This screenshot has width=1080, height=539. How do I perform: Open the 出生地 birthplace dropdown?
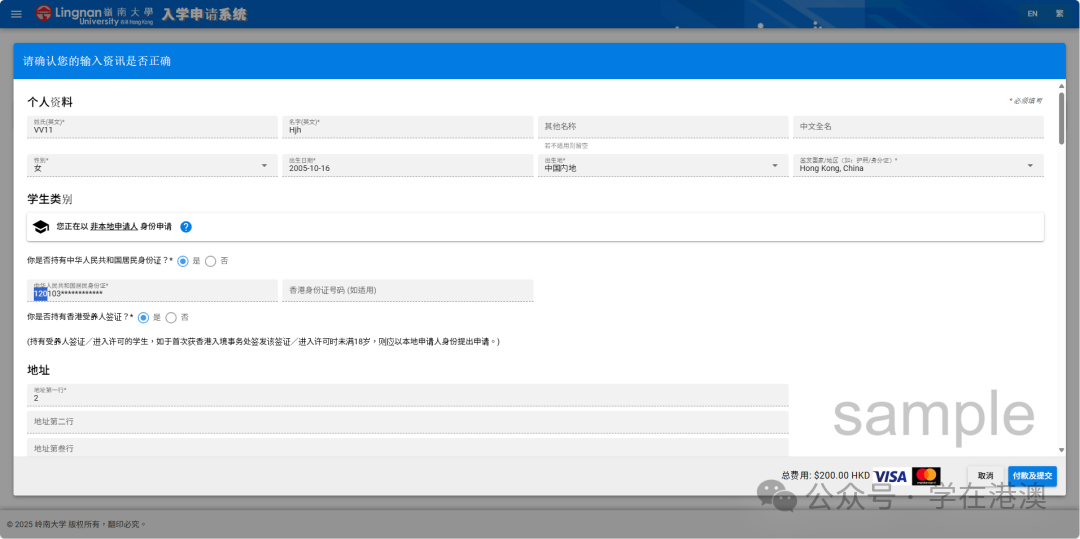pos(774,166)
